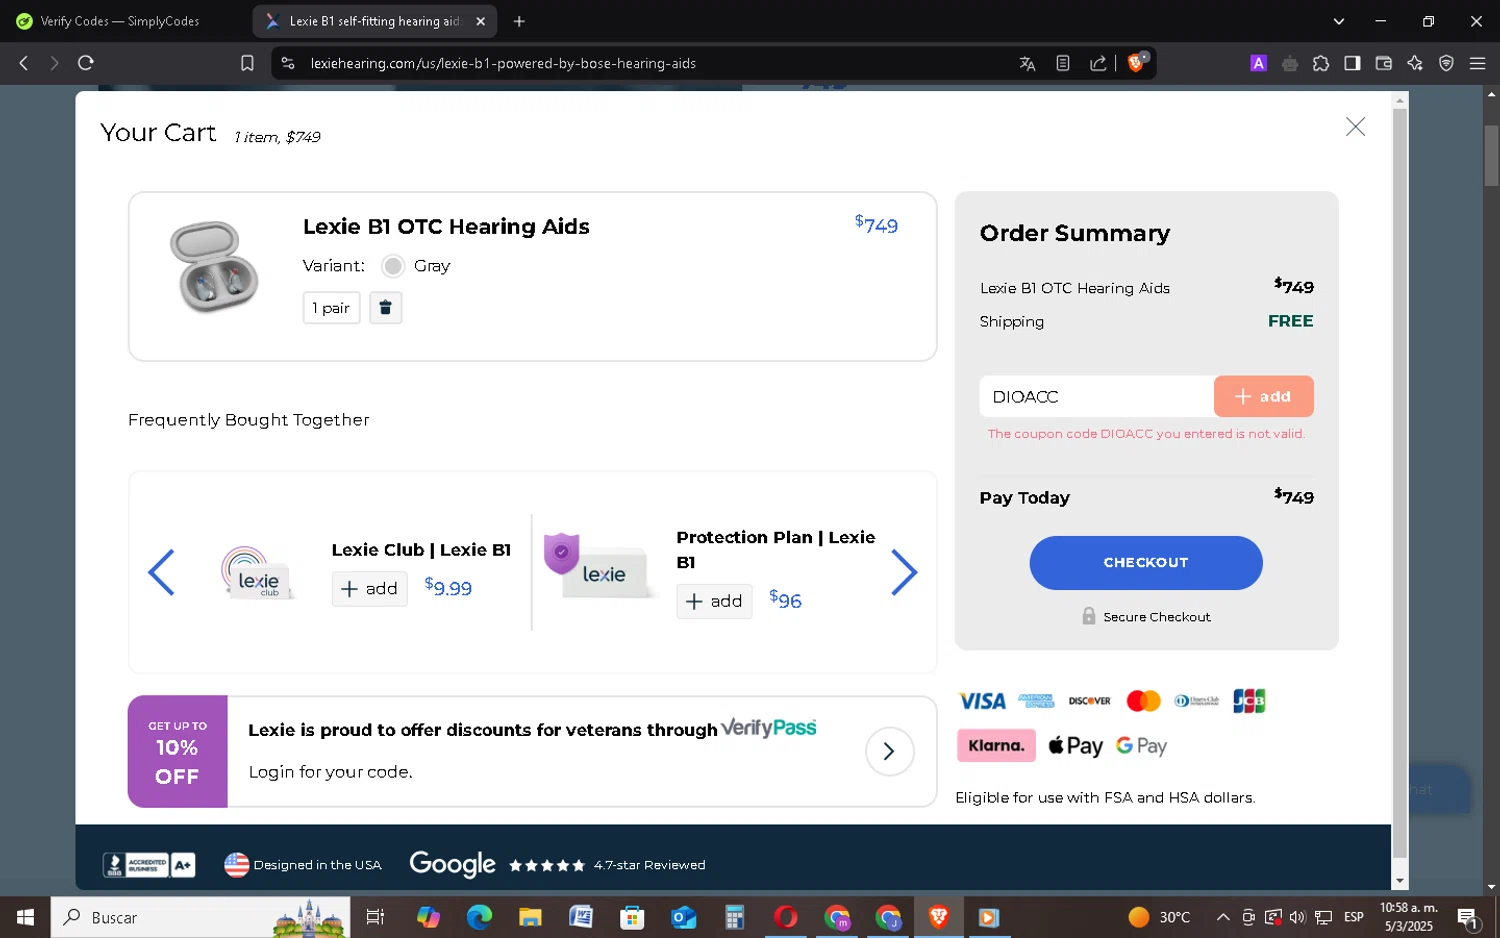The width and height of the screenshot is (1500, 938).
Task: Open Task View on the taskbar
Action: (375, 917)
